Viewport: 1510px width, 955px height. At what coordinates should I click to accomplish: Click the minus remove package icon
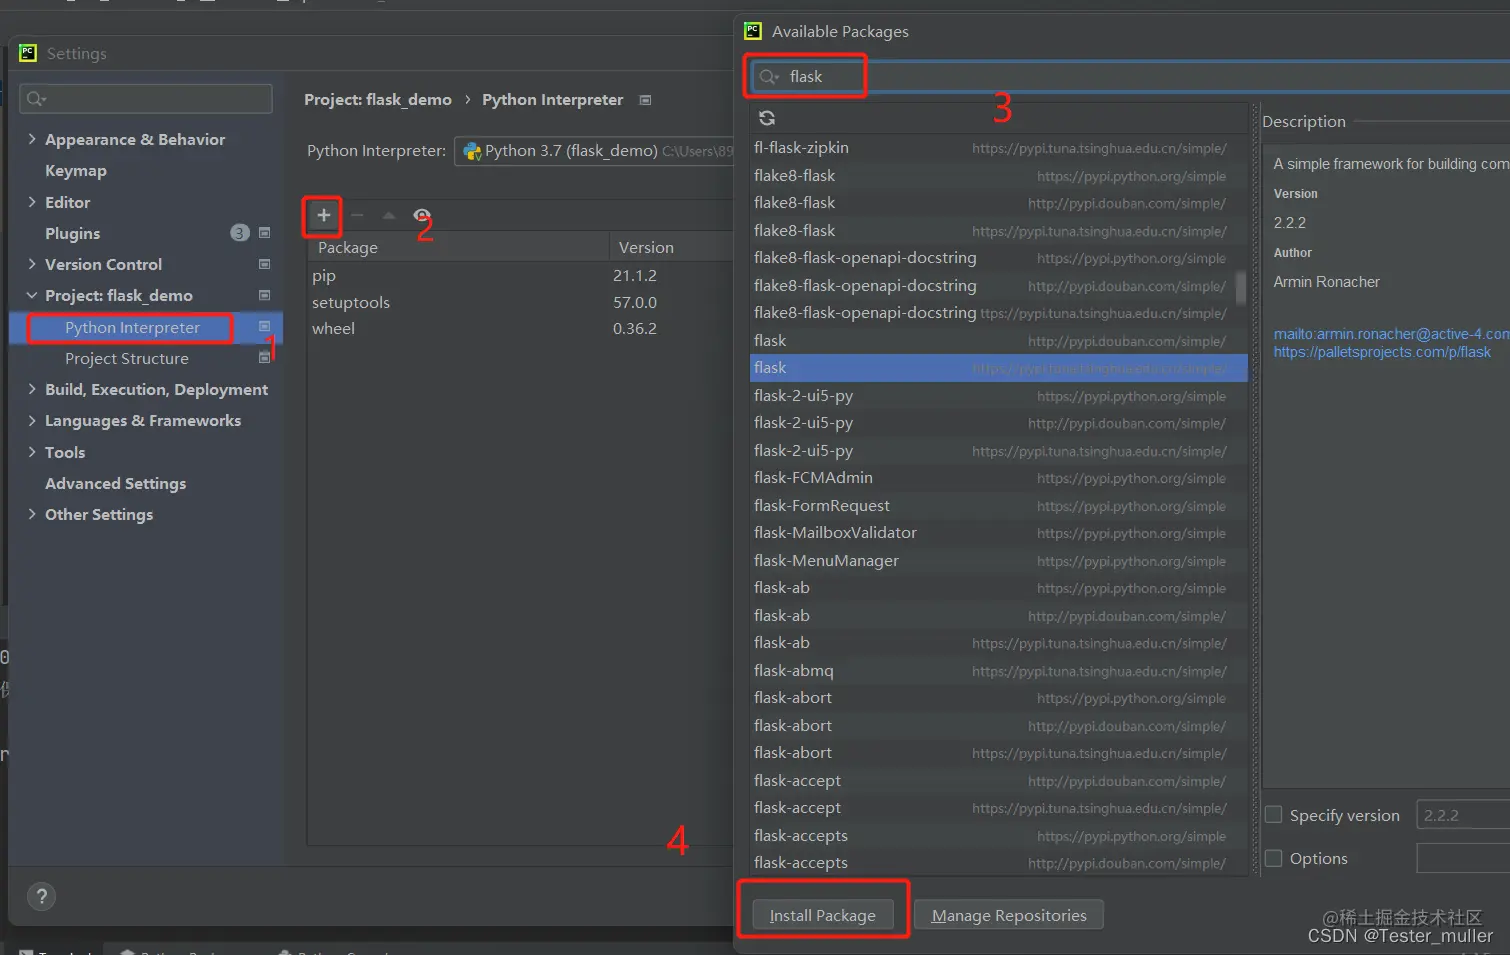pyautogui.click(x=357, y=215)
